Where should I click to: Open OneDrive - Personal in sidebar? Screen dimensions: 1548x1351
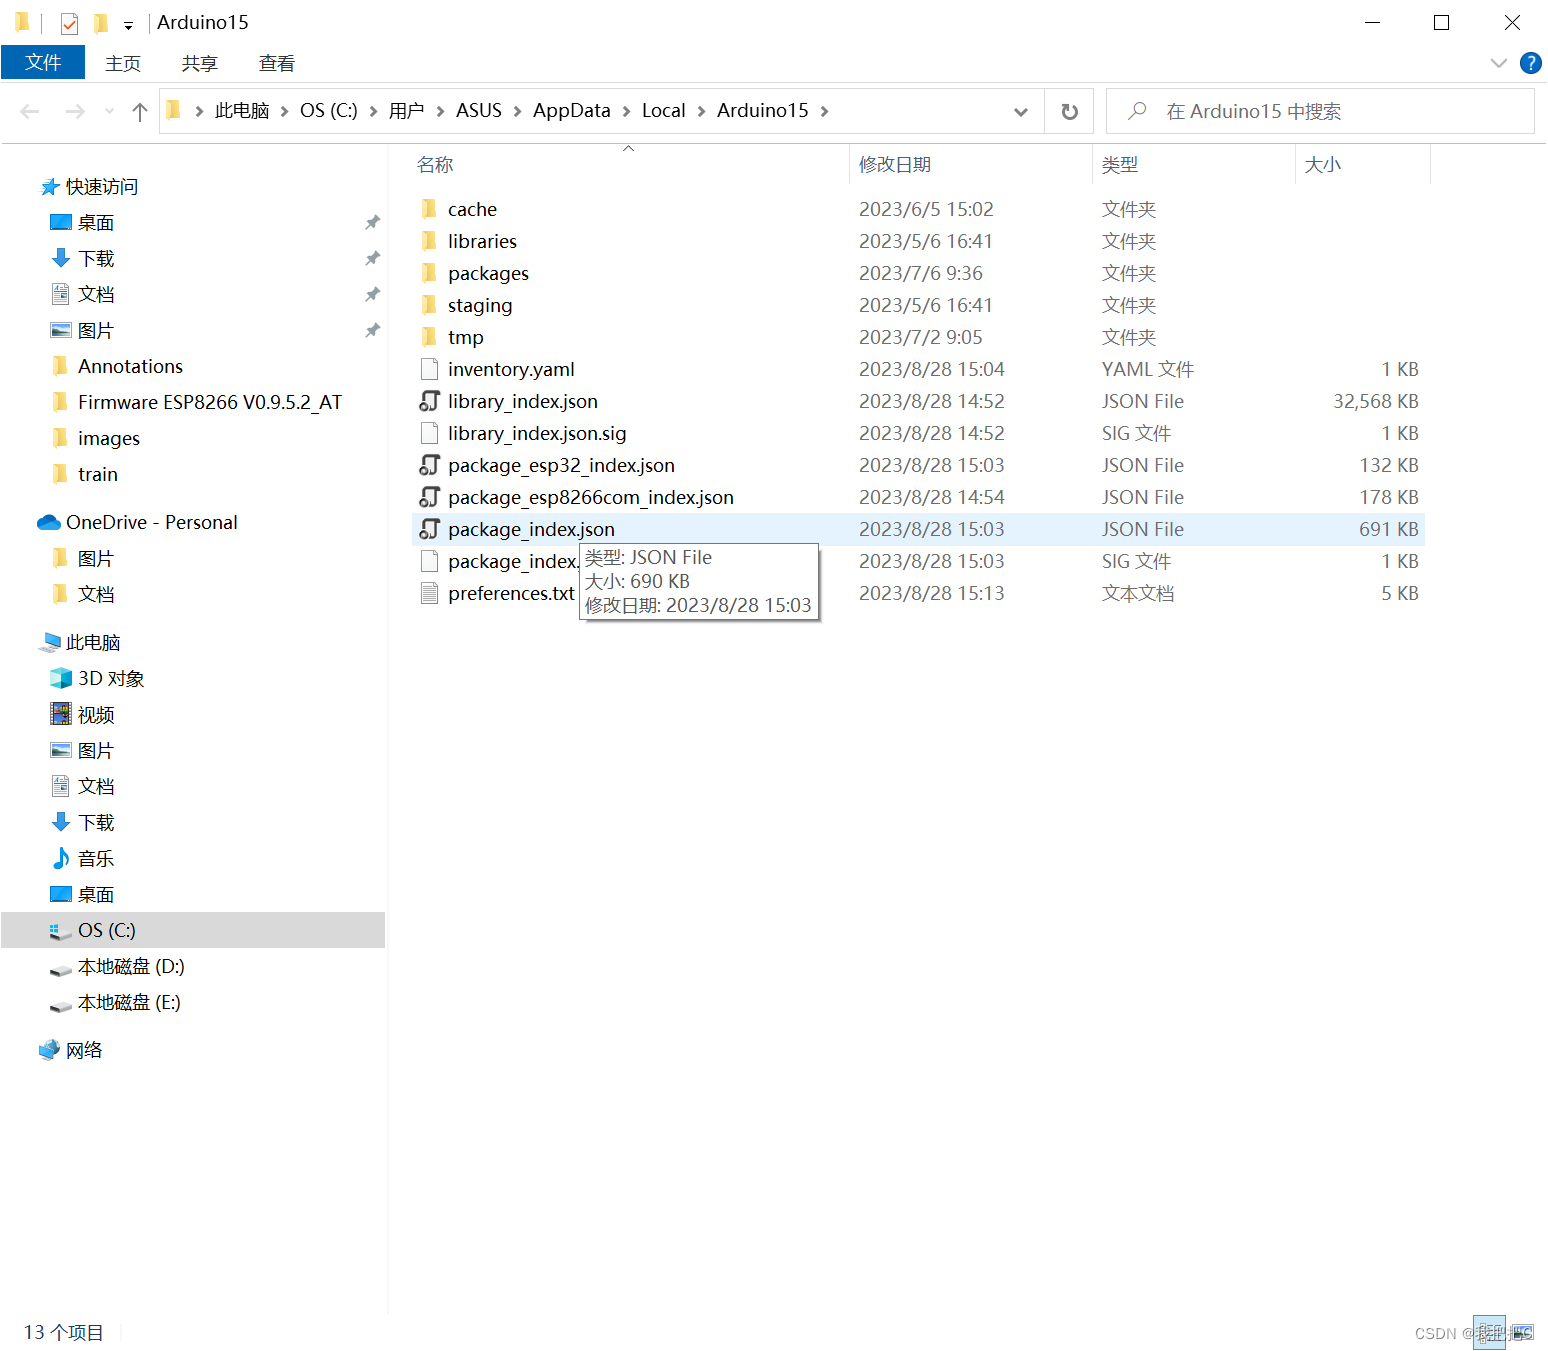(x=151, y=523)
